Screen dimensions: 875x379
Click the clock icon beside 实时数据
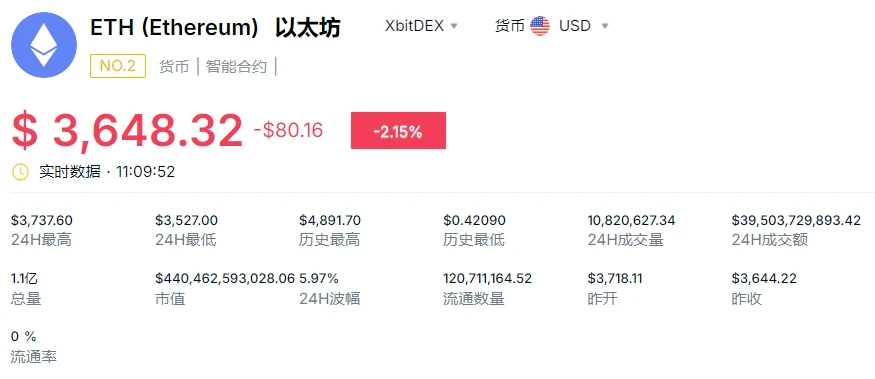[21, 171]
